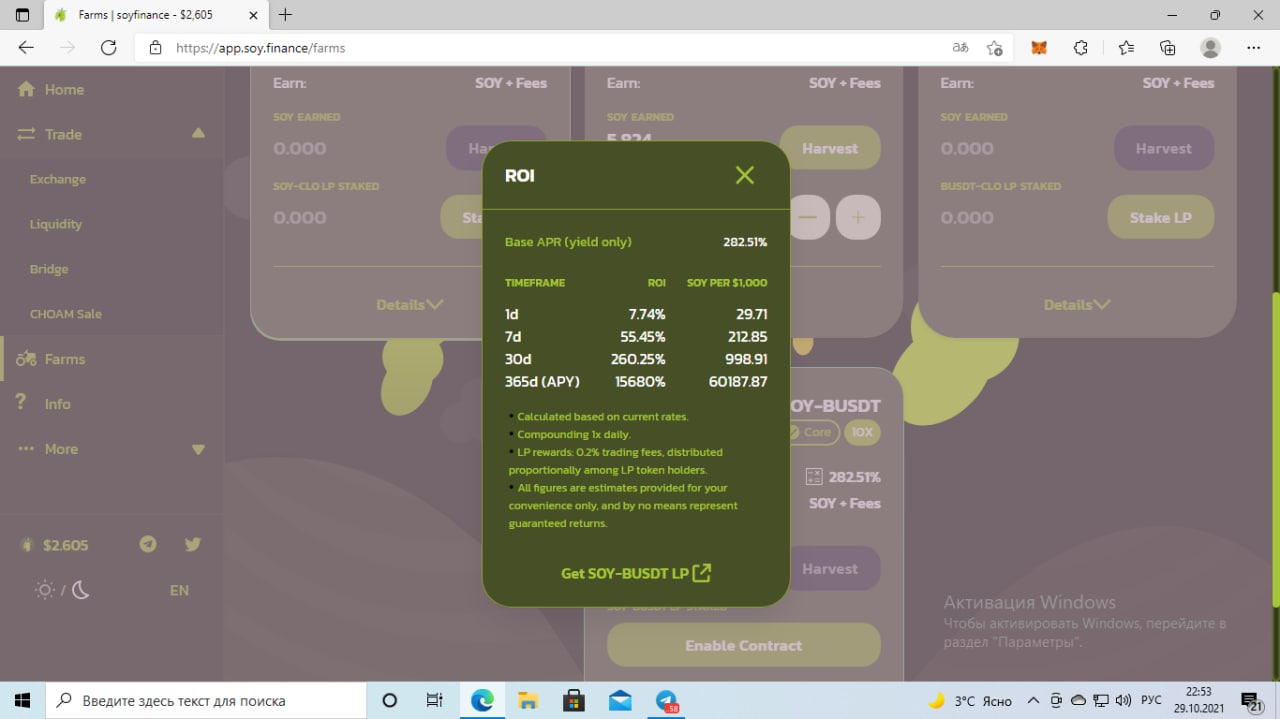The width and height of the screenshot is (1280, 719).
Task: View site information lock icon
Action: (x=155, y=47)
